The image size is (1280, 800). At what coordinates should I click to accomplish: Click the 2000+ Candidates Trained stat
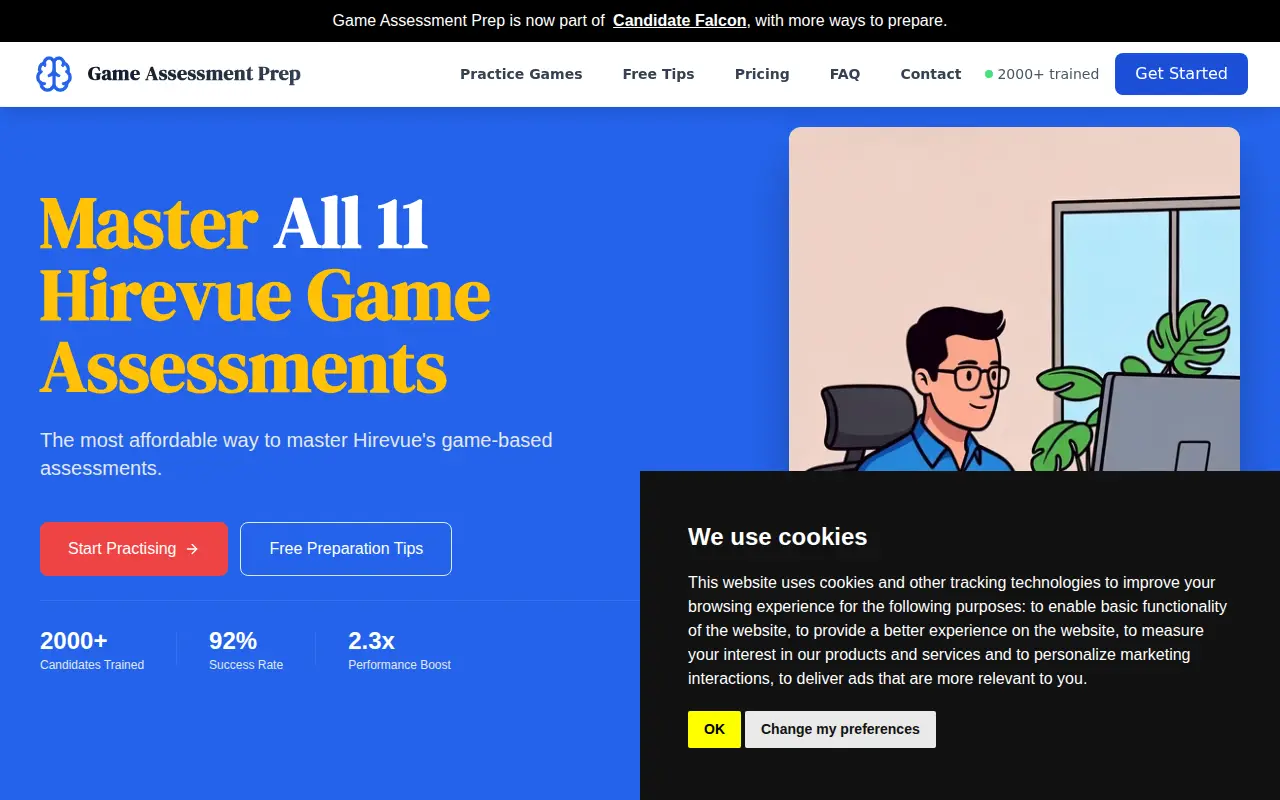92,650
